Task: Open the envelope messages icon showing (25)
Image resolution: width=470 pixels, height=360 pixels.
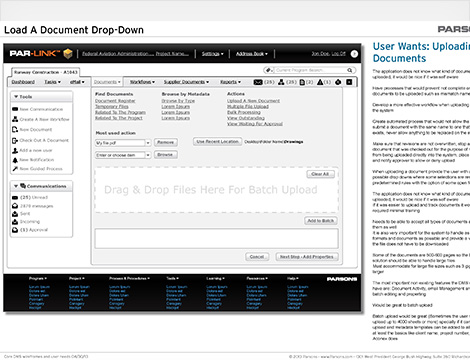Action: [258, 82]
